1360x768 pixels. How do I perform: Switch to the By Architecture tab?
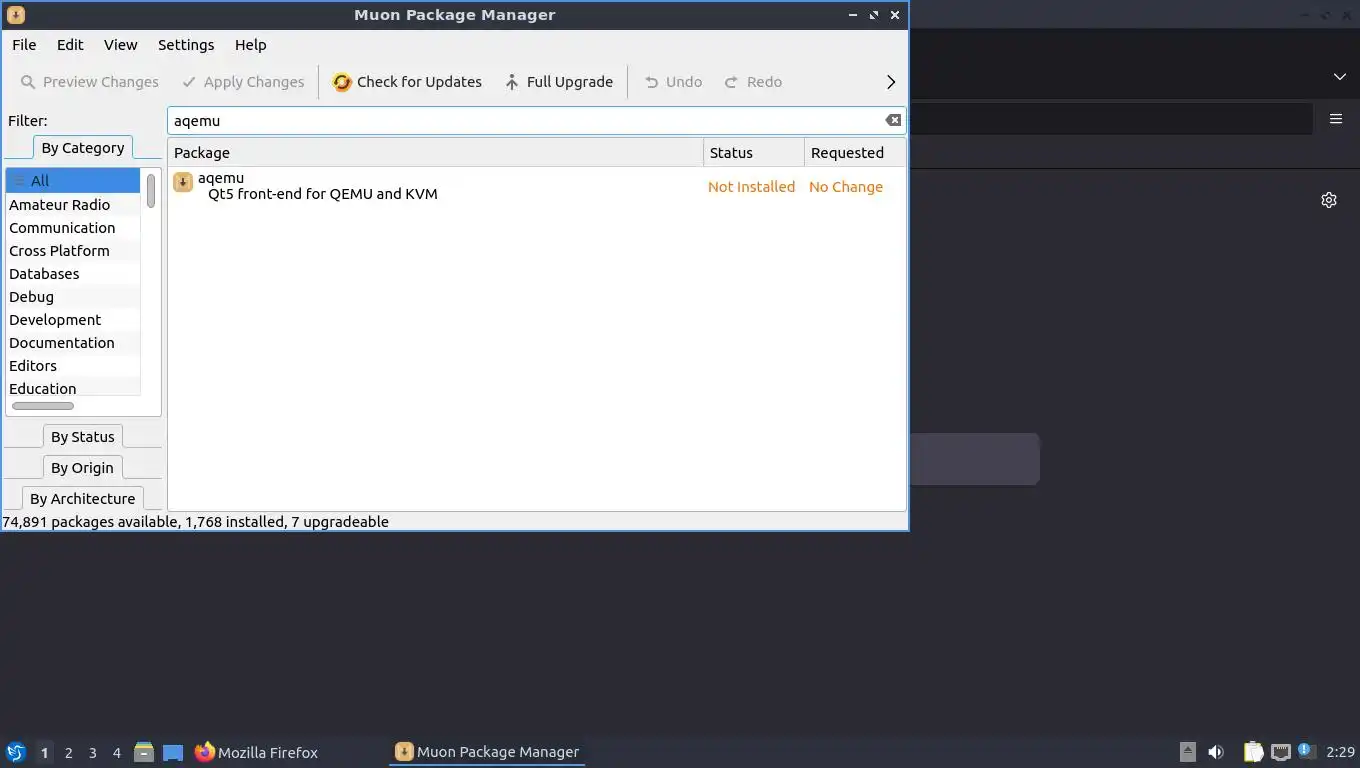(x=83, y=499)
